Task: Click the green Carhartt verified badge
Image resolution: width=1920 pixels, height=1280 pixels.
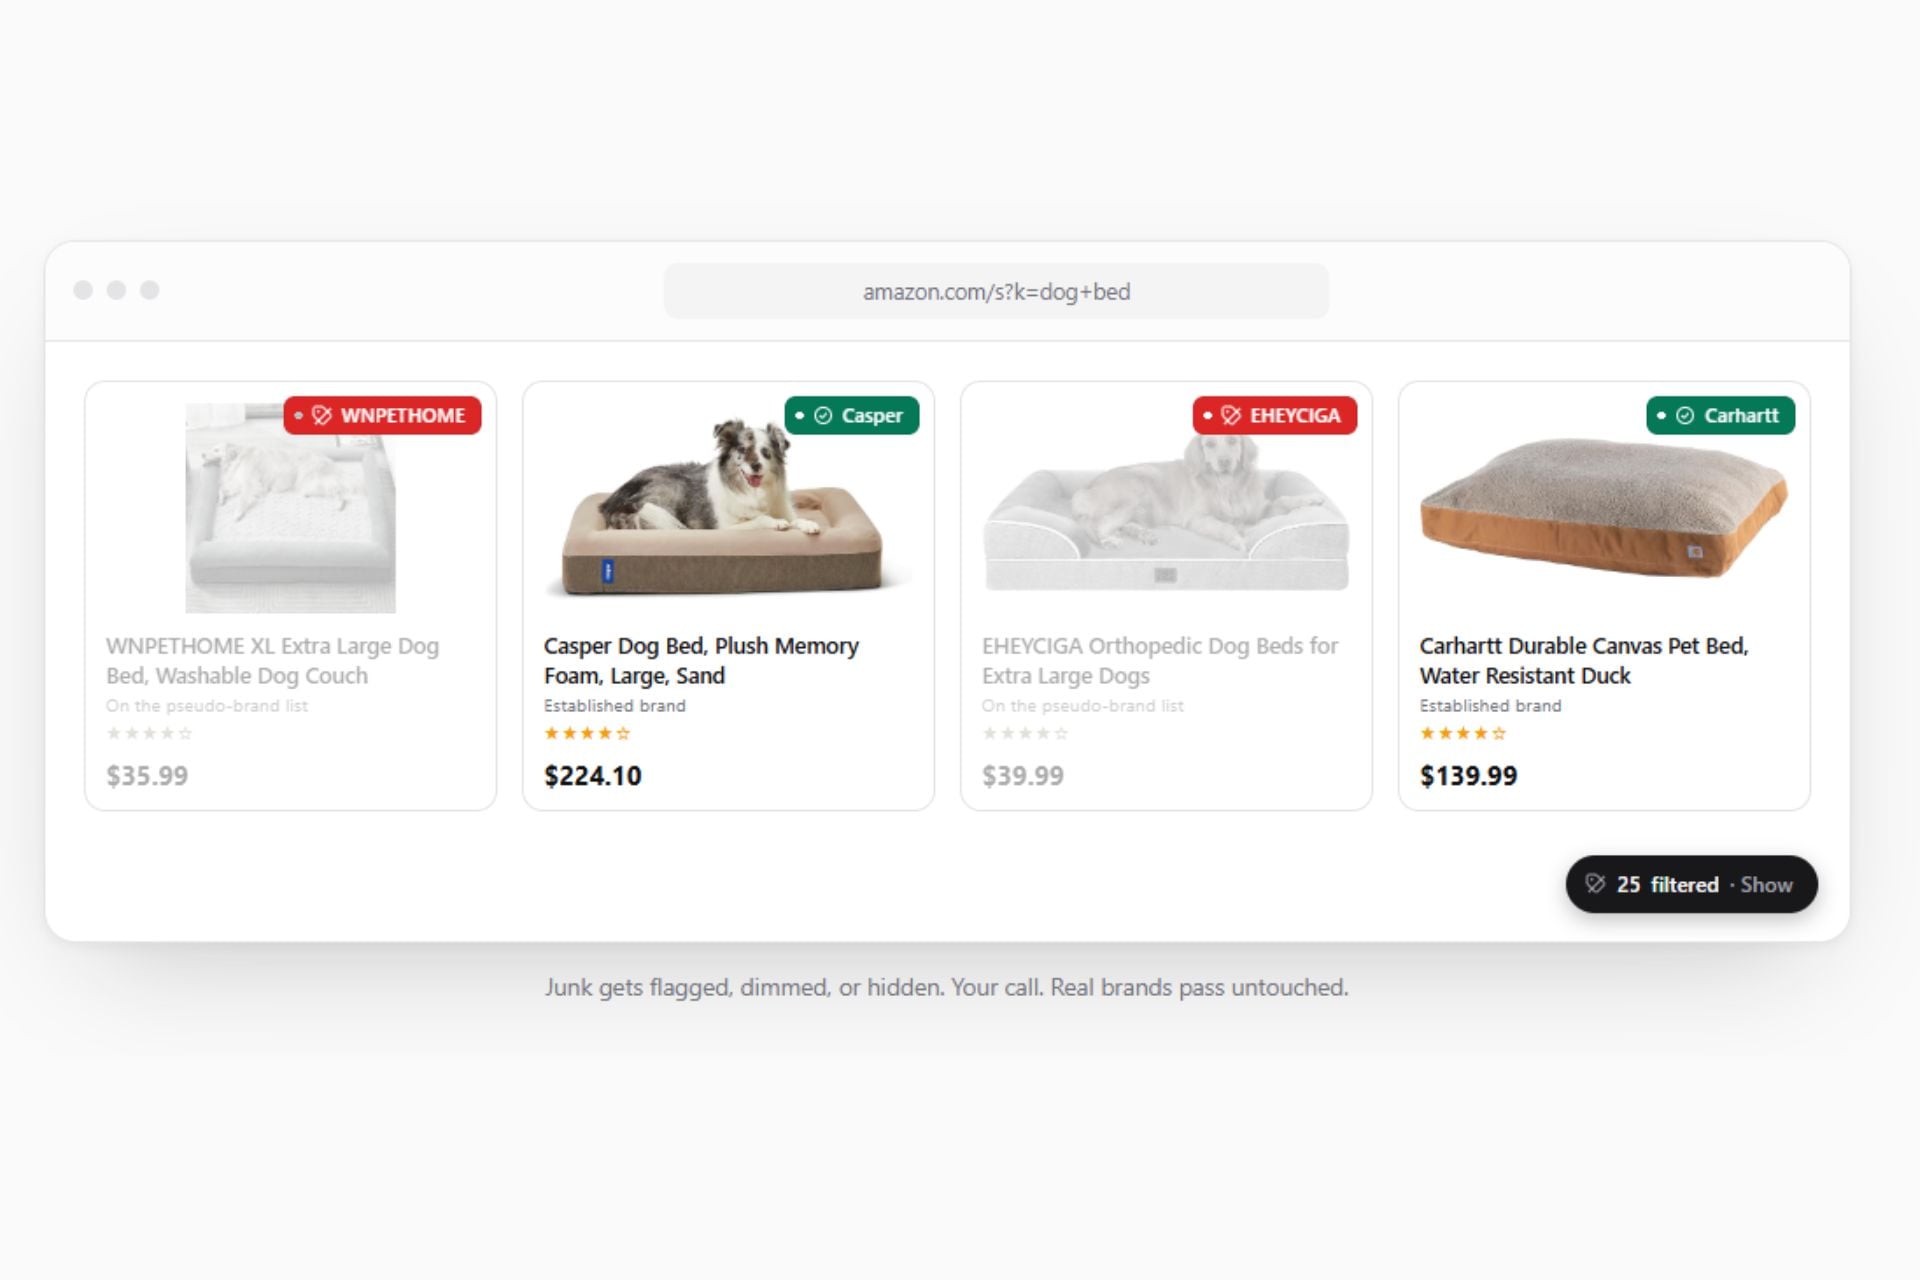Action: coord(1721,415)
